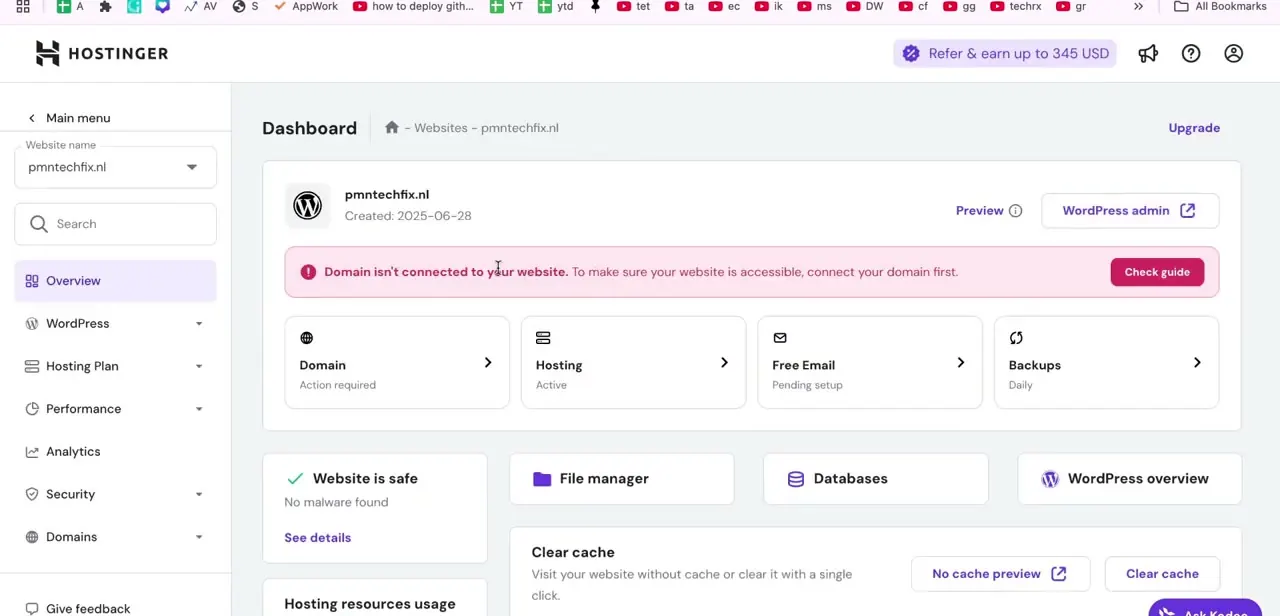Open WordPress overview

[x=1130, y=479]
